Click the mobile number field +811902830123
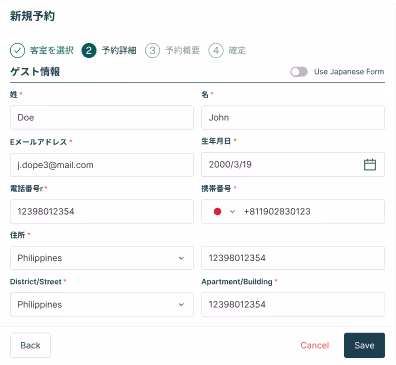Viewport: 396px width, 365px height. 293,212
